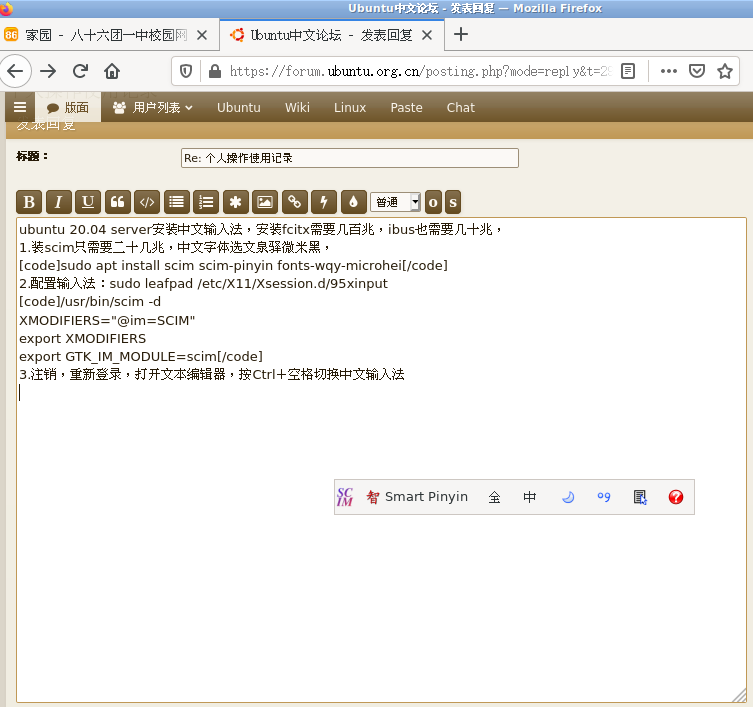Insert code tags with the </> button
Viewport: 753px width, 707px height.
pyautogui.click(x=147, y=202)
